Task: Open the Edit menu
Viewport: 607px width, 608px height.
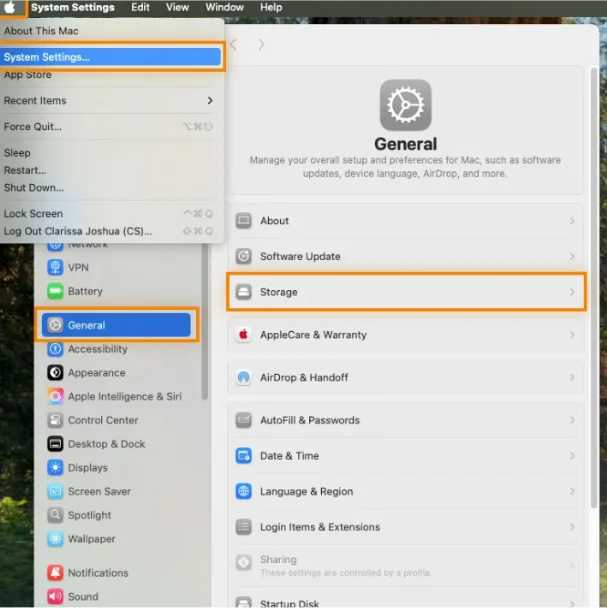Action: [x=140, y=7]
